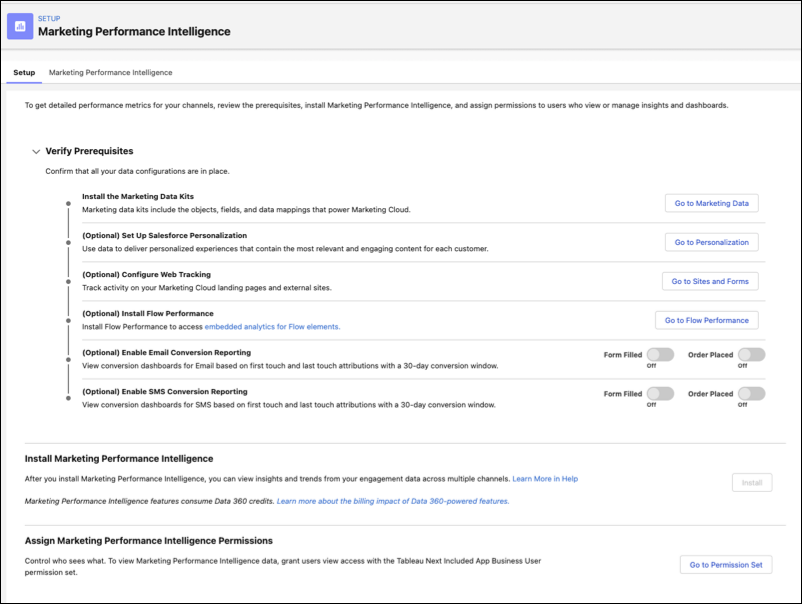802x604 pixels.
Task: Click Go to Sites and Forms
Action: tap(710, 281)
